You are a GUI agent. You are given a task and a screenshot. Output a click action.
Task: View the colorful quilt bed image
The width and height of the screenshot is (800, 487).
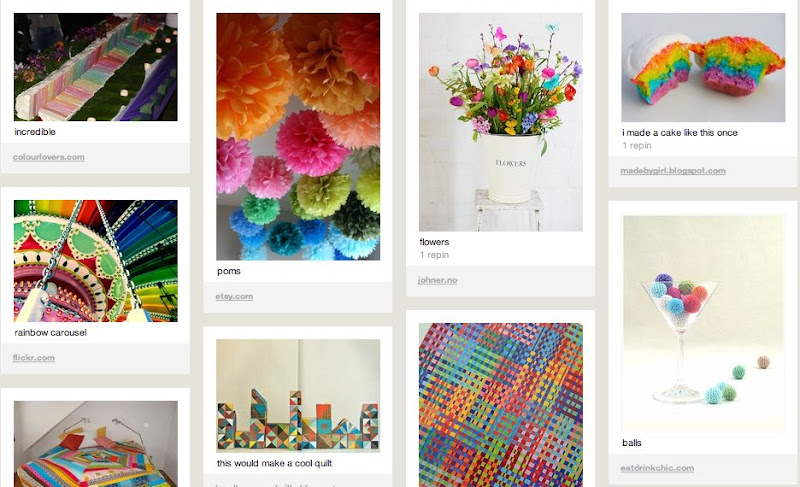(96, 444)
